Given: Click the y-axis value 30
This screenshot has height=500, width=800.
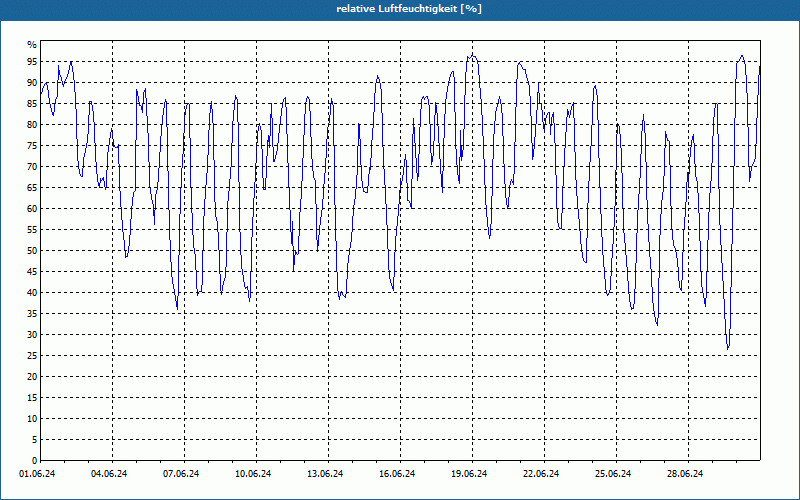Looking at the screenshot, I should (32, 335).
